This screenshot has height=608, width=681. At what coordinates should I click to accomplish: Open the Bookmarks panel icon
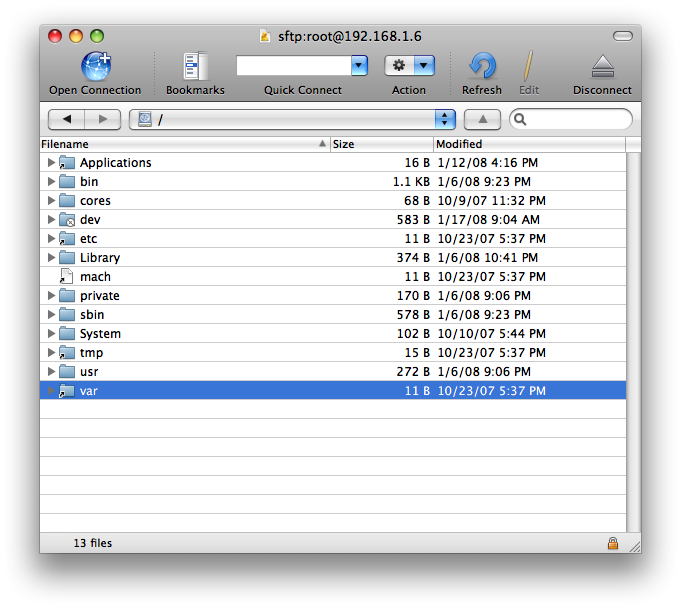[x=195, y=66]
